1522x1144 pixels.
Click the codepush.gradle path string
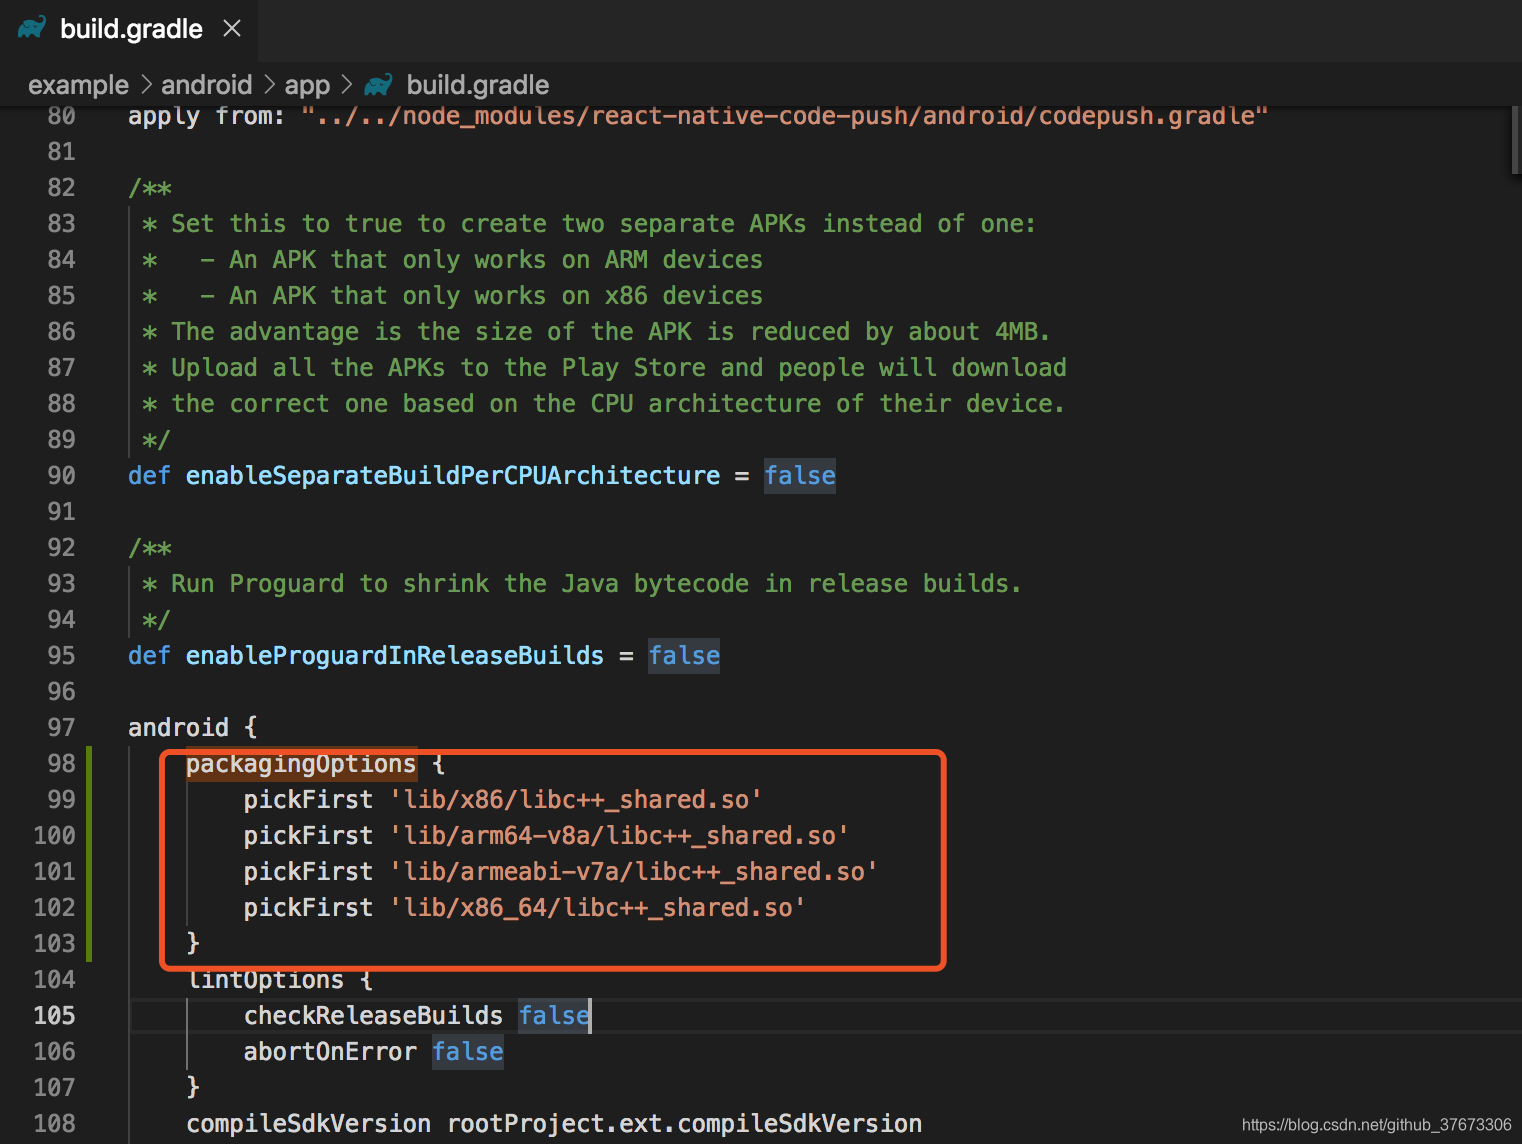(x=785, y=116)
